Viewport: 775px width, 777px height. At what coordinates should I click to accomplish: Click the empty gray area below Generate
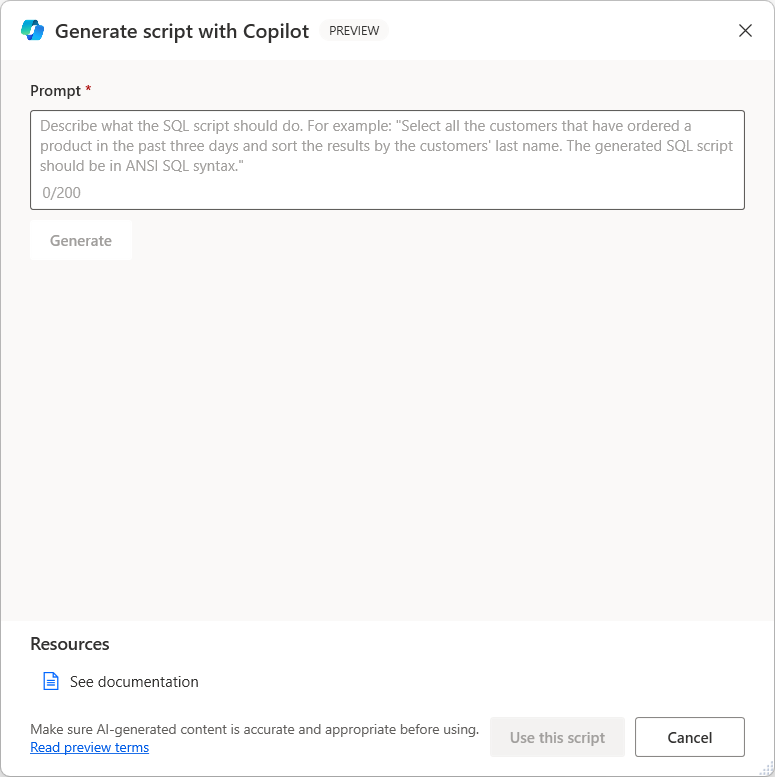(x=387, y=440)
